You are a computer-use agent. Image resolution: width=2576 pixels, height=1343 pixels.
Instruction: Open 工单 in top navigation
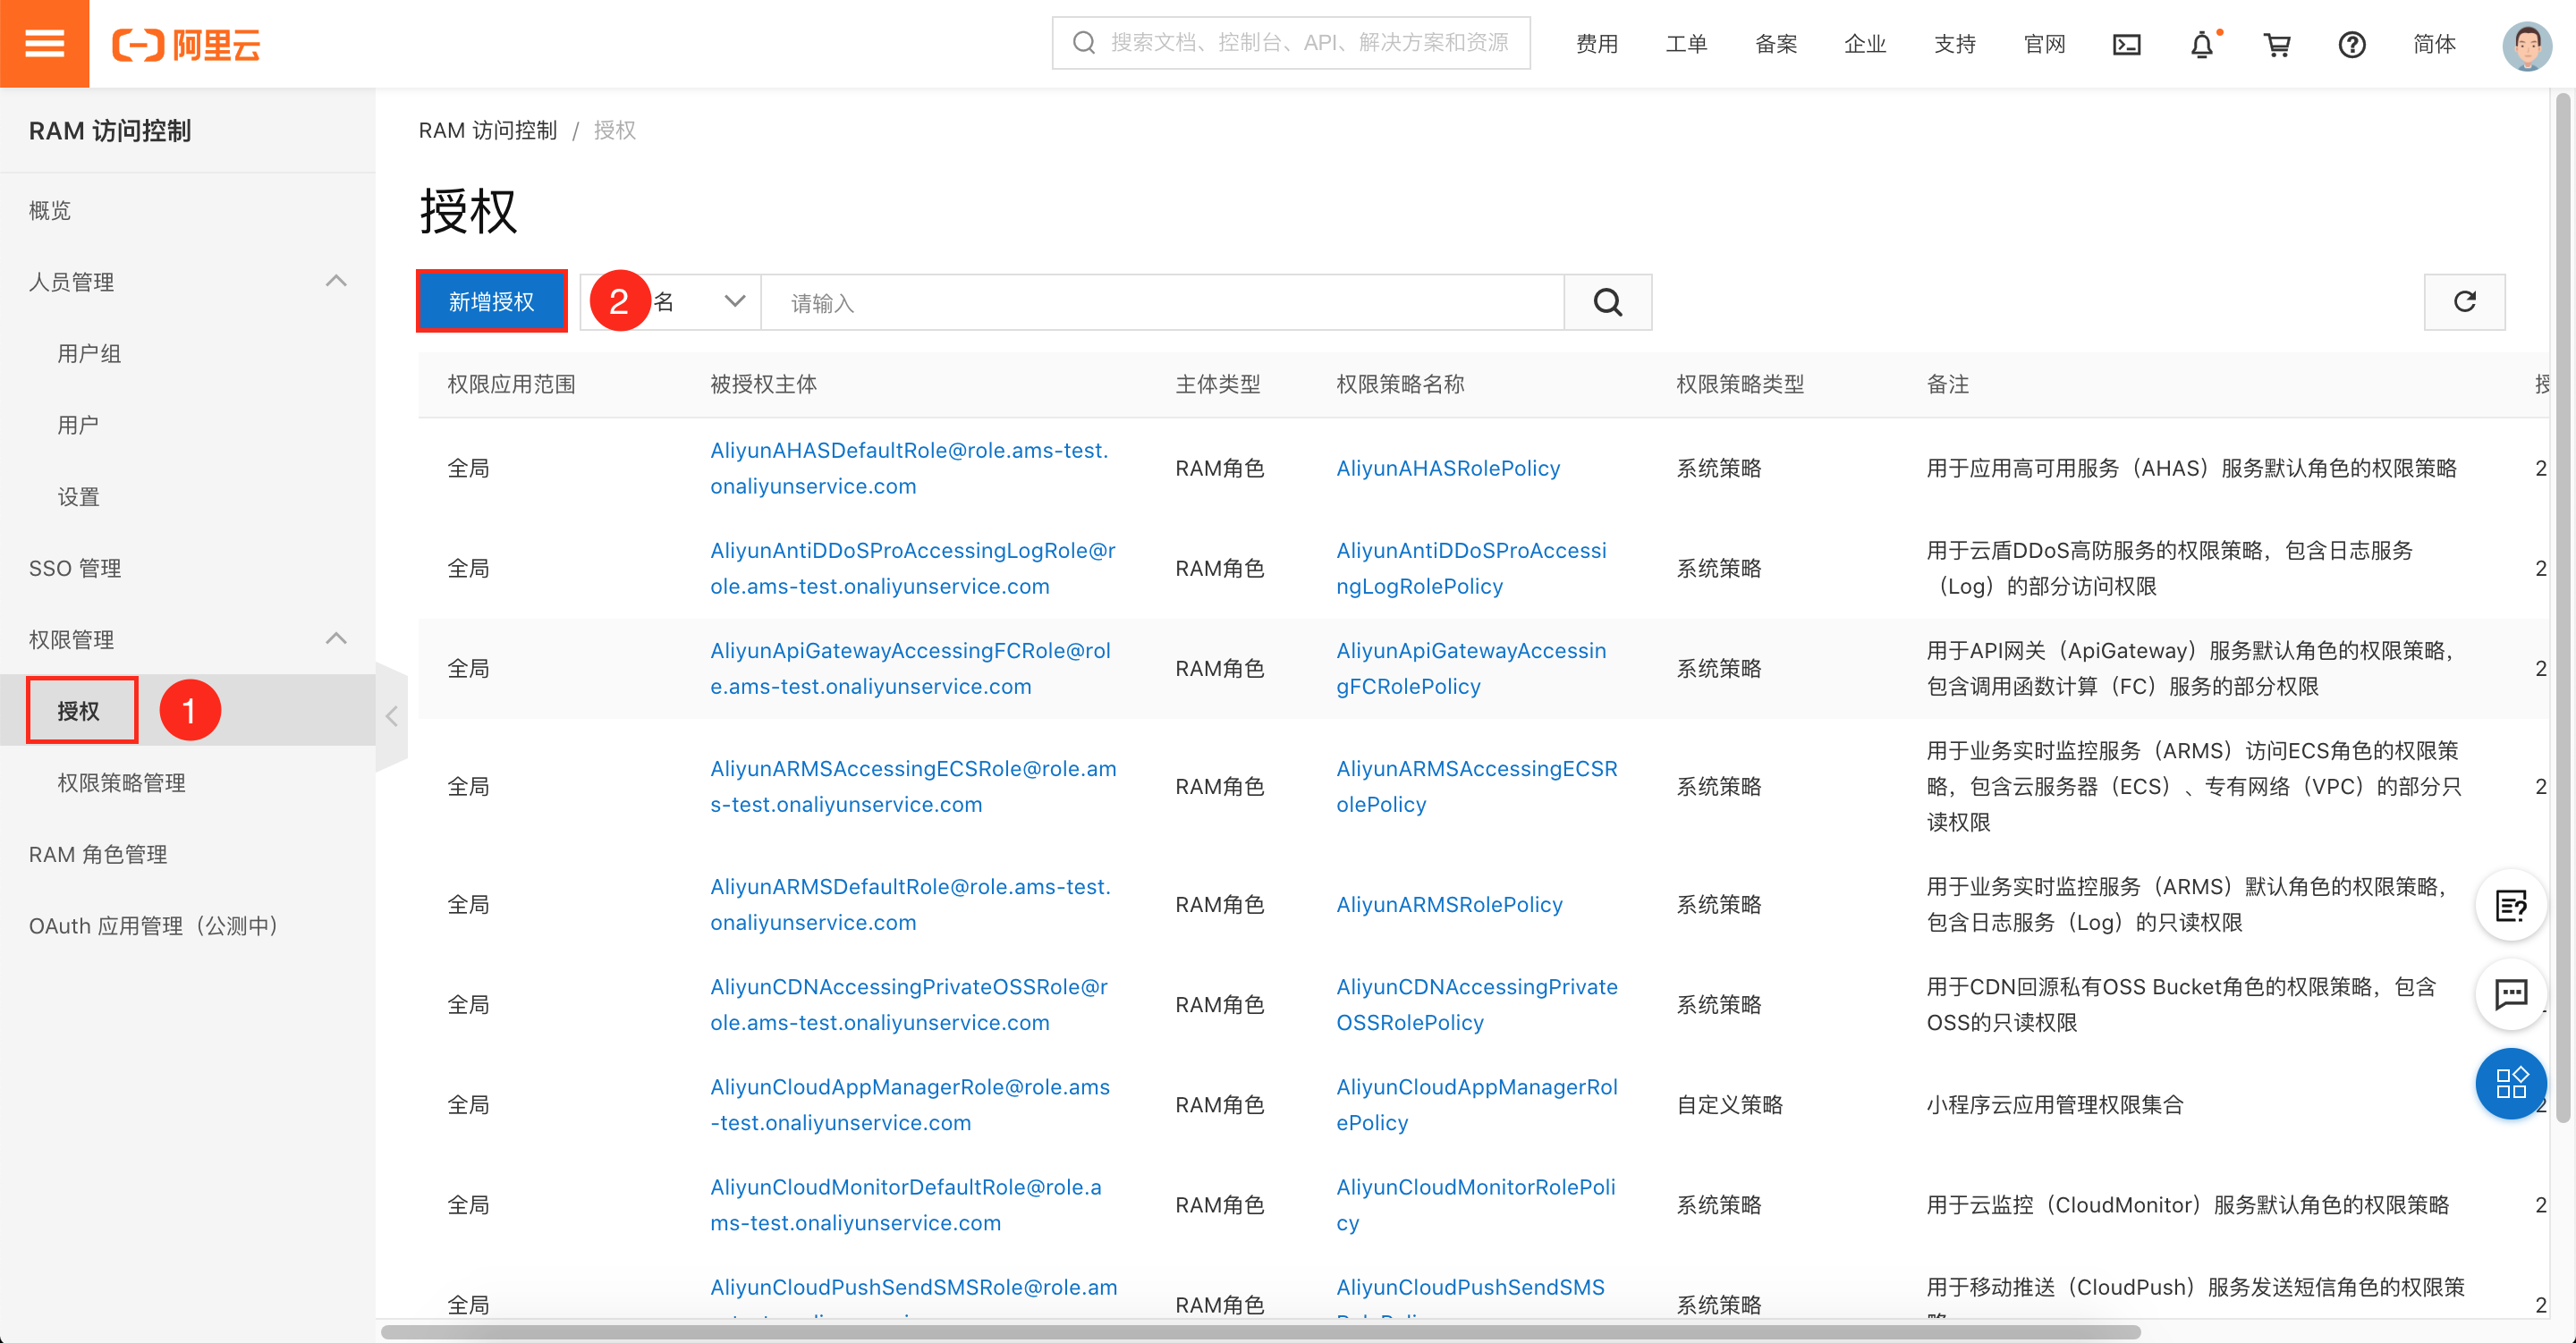1686,44
